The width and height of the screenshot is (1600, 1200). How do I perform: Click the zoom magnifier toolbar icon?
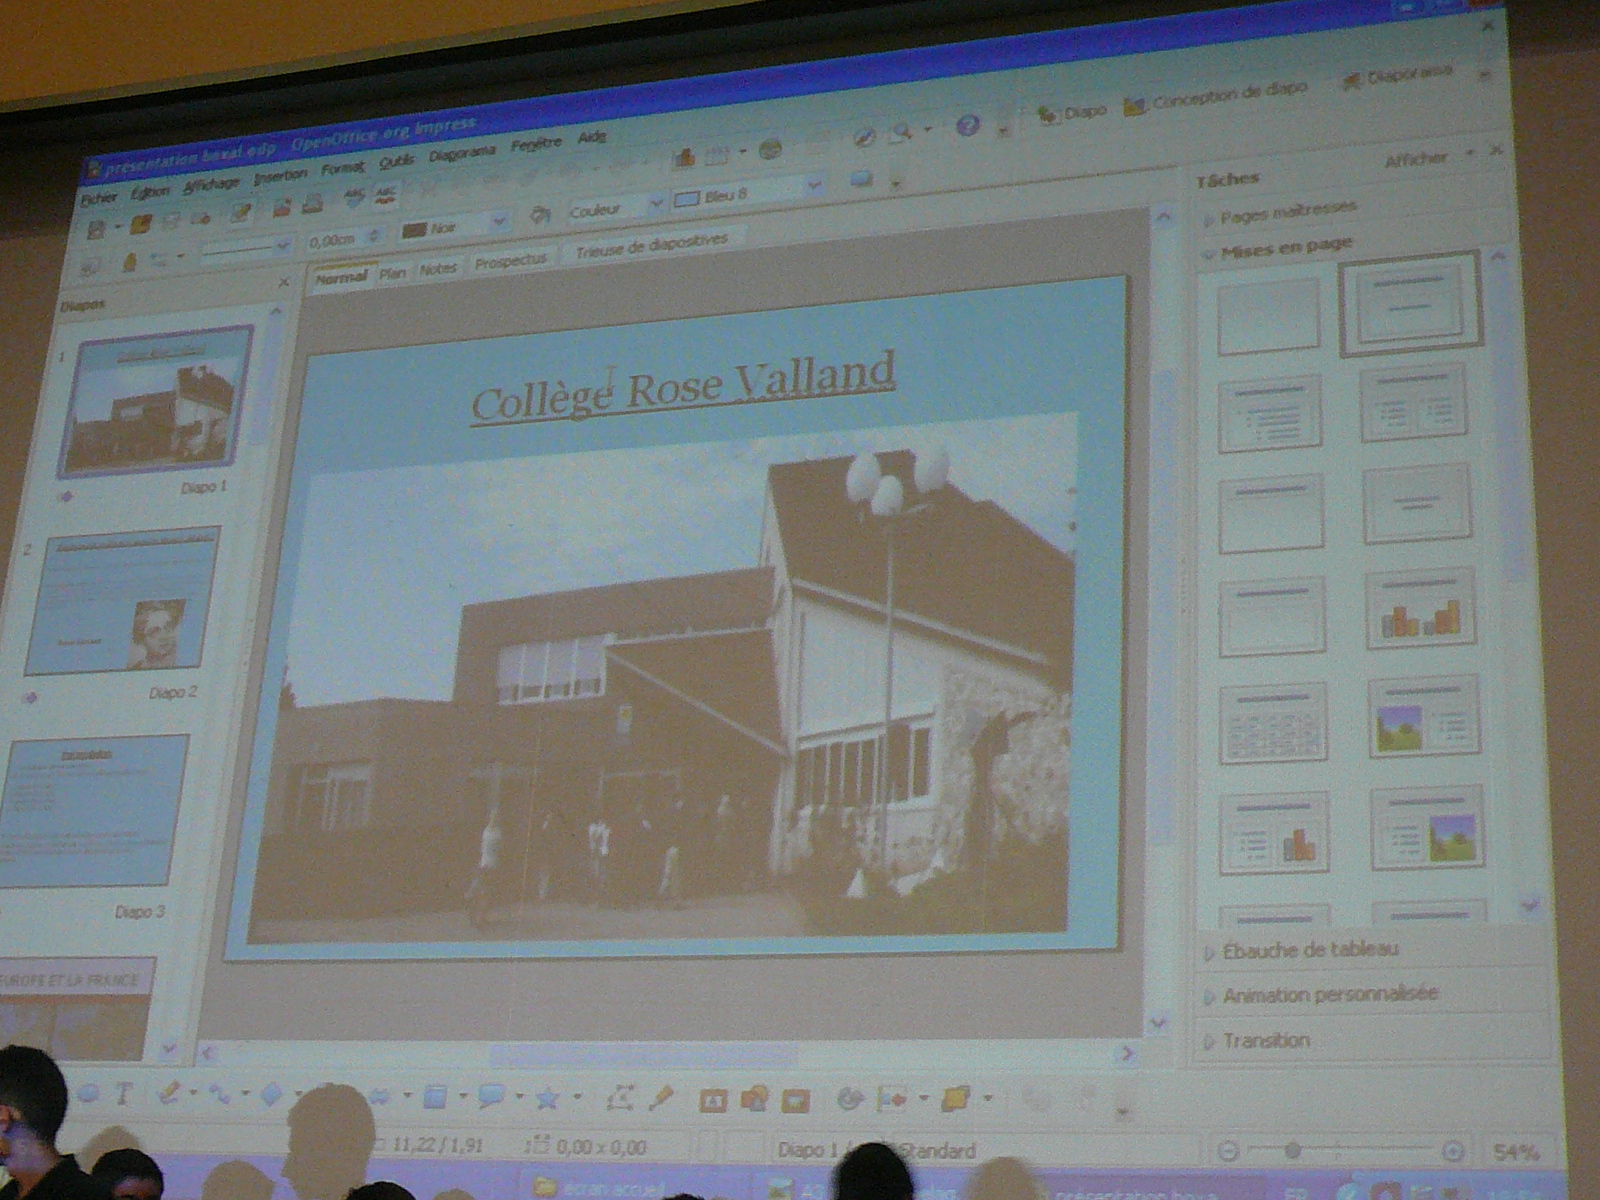pyautogui.click(x=903, y=132)
